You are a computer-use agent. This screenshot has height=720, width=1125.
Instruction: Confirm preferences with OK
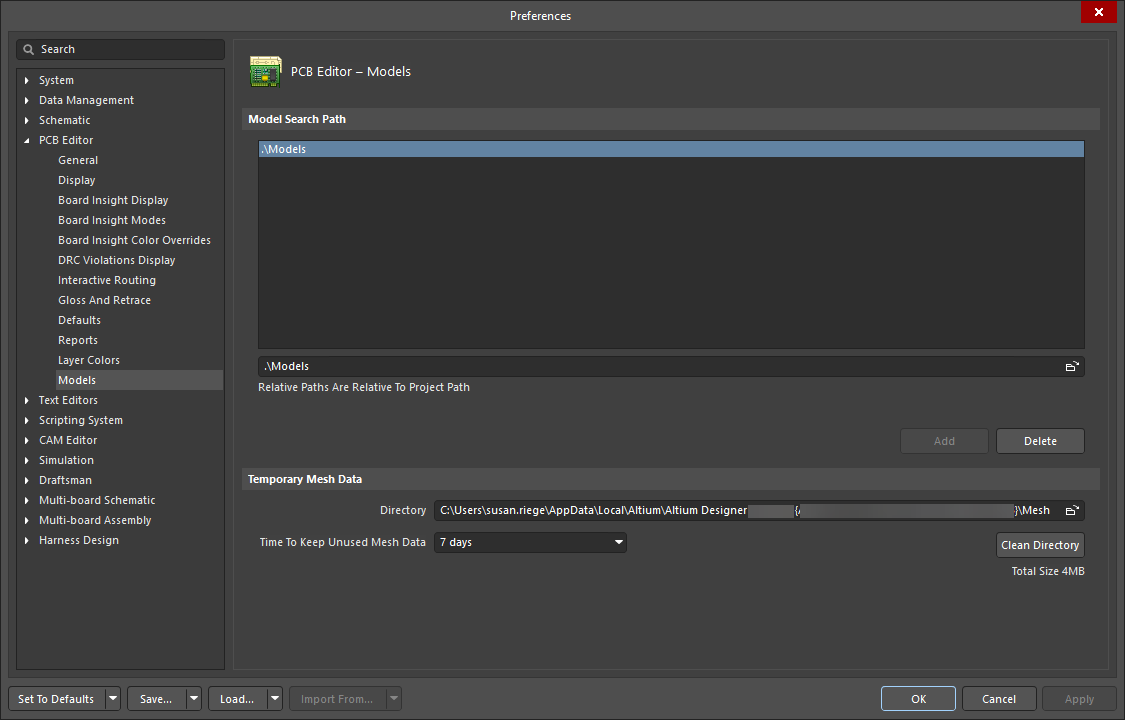click(x=918, y=698)
